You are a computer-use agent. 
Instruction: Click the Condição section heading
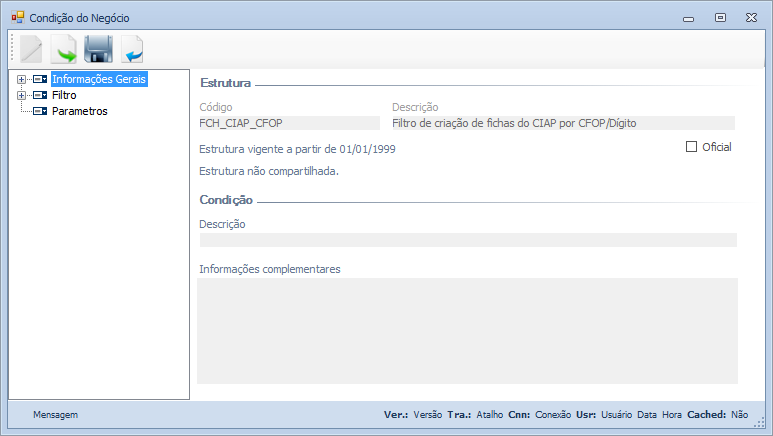coord(226,200)
